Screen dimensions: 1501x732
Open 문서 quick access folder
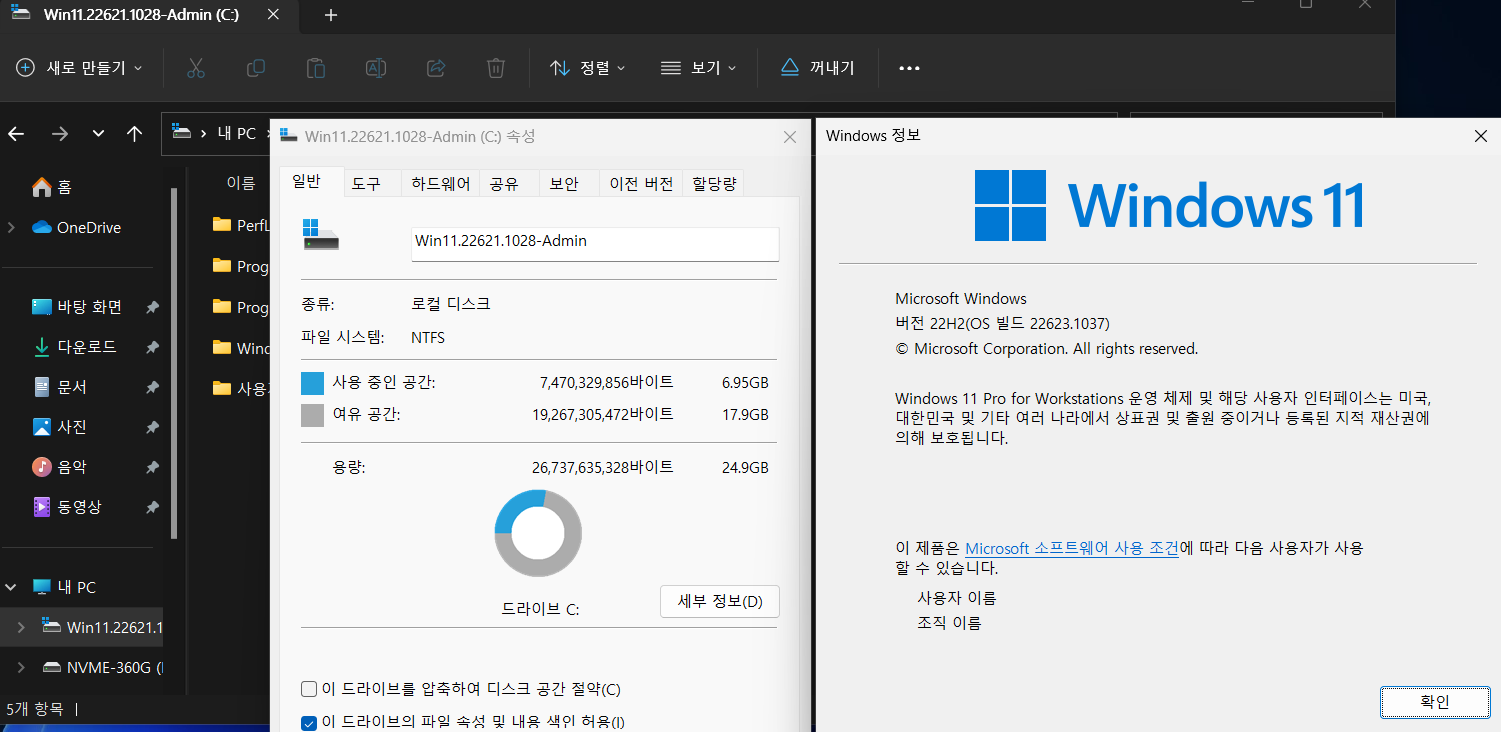tap(60, 387)
